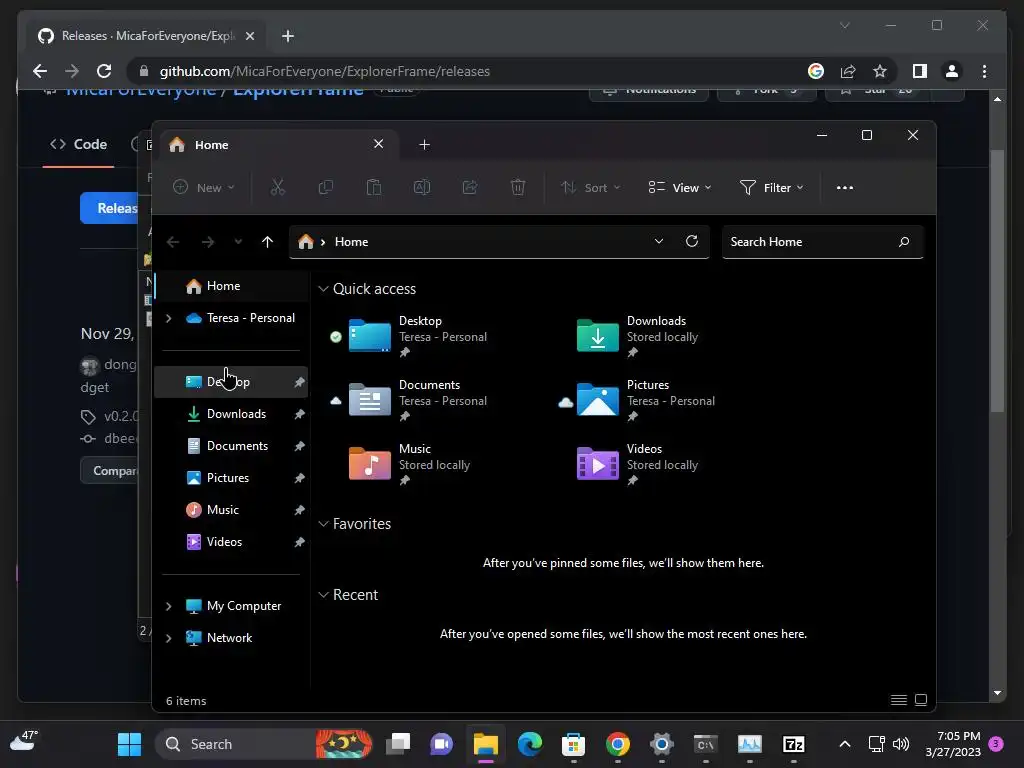Click Chrome's address bar URL

325,71
